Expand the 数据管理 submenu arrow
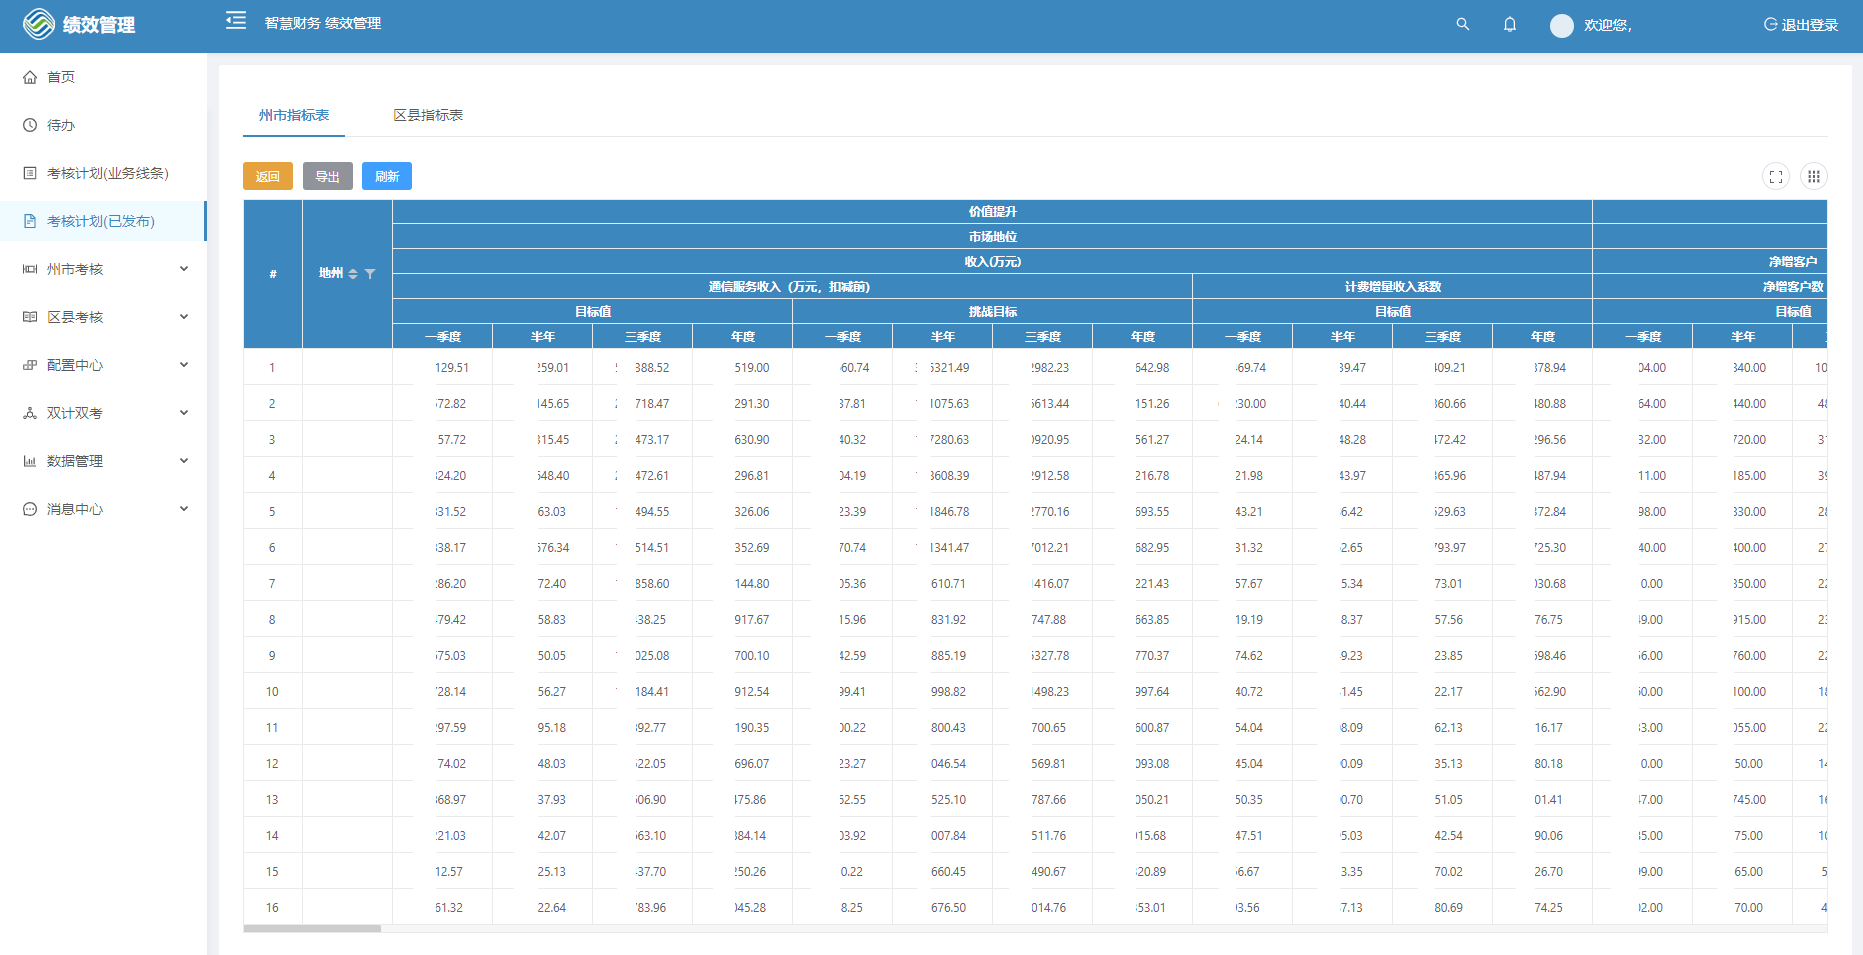This screenshot has width=1863, height=955. (184, 461)
